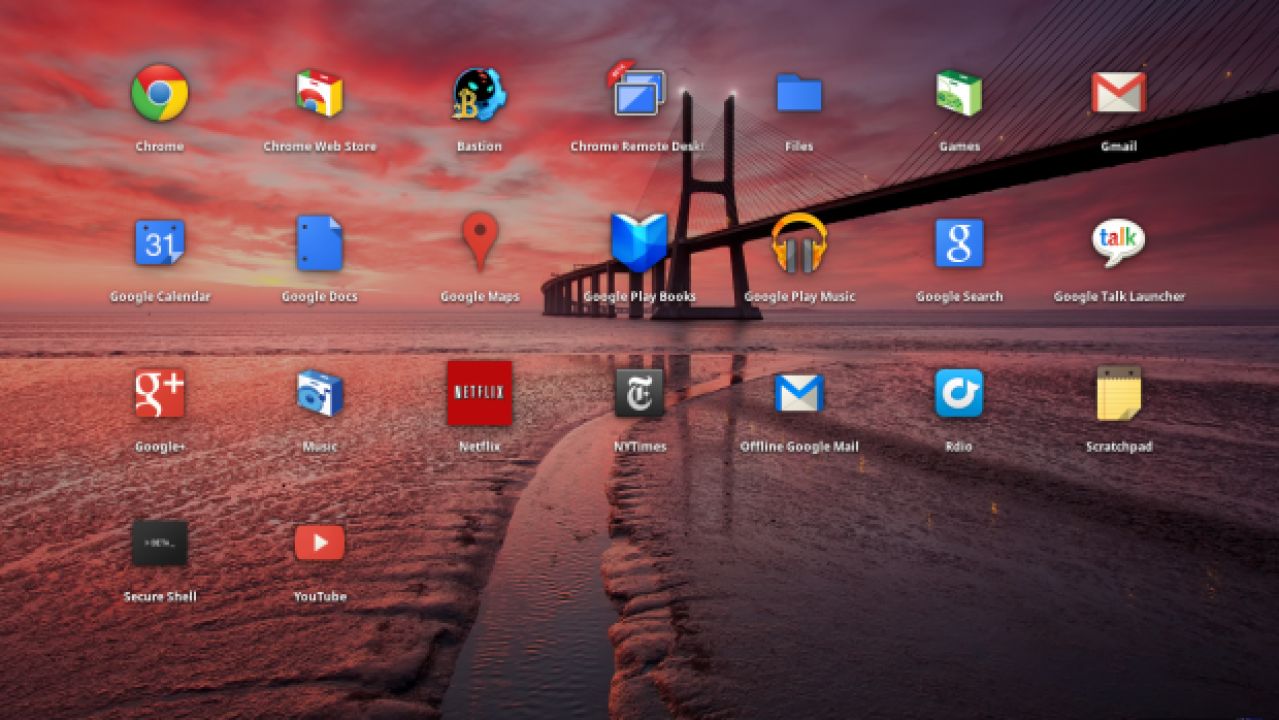The width and height of the screenshot is (1279, 720).
Task: Open the Scratchpad notes app
Action: [x=1118, y=393]
